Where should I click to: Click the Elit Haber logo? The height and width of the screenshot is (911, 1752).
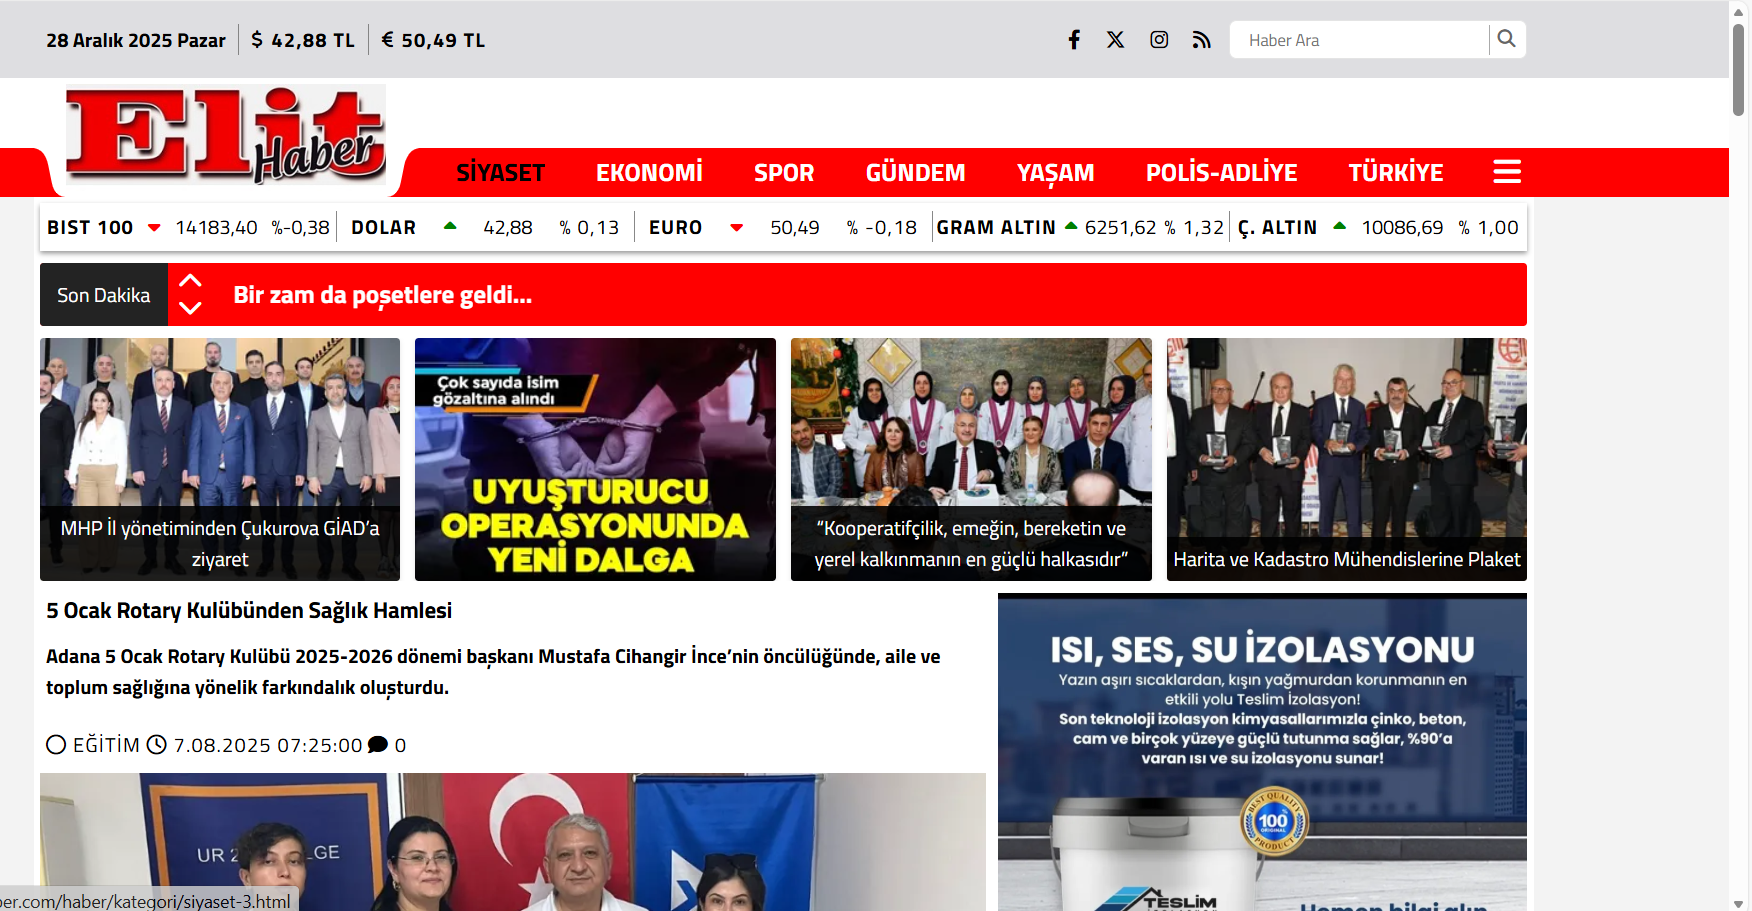(226, 135)
